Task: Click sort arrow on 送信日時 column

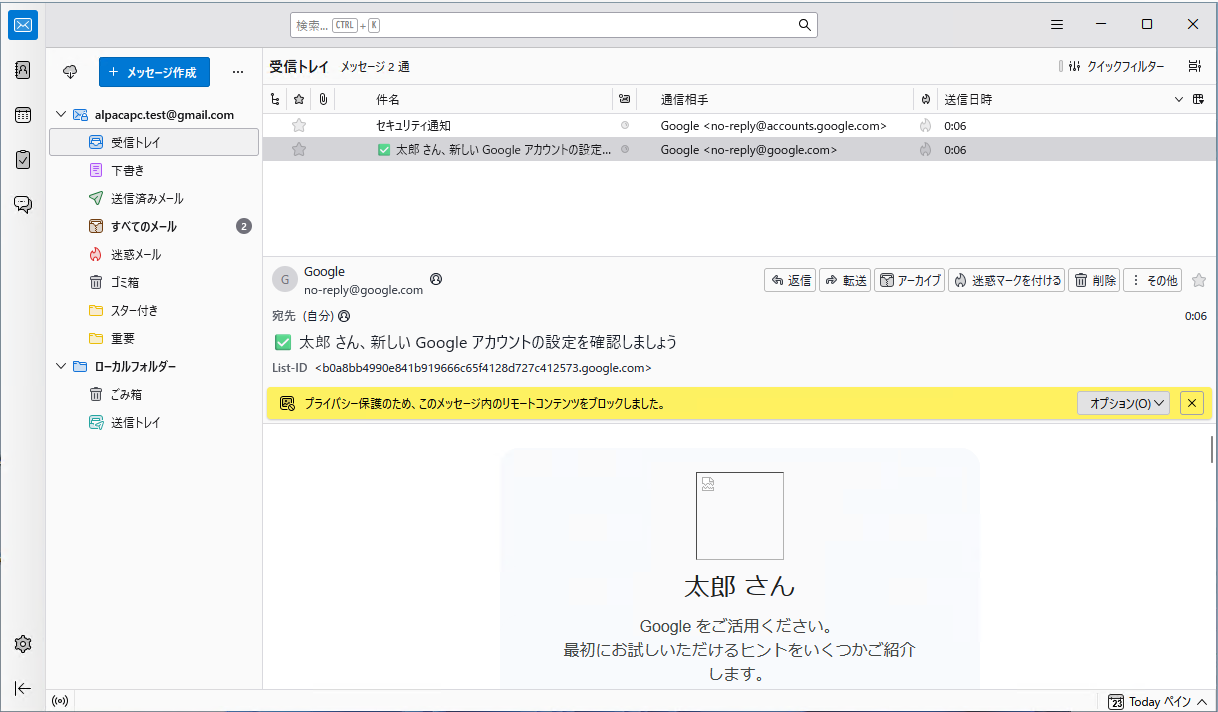Action: pos(1178,100)
